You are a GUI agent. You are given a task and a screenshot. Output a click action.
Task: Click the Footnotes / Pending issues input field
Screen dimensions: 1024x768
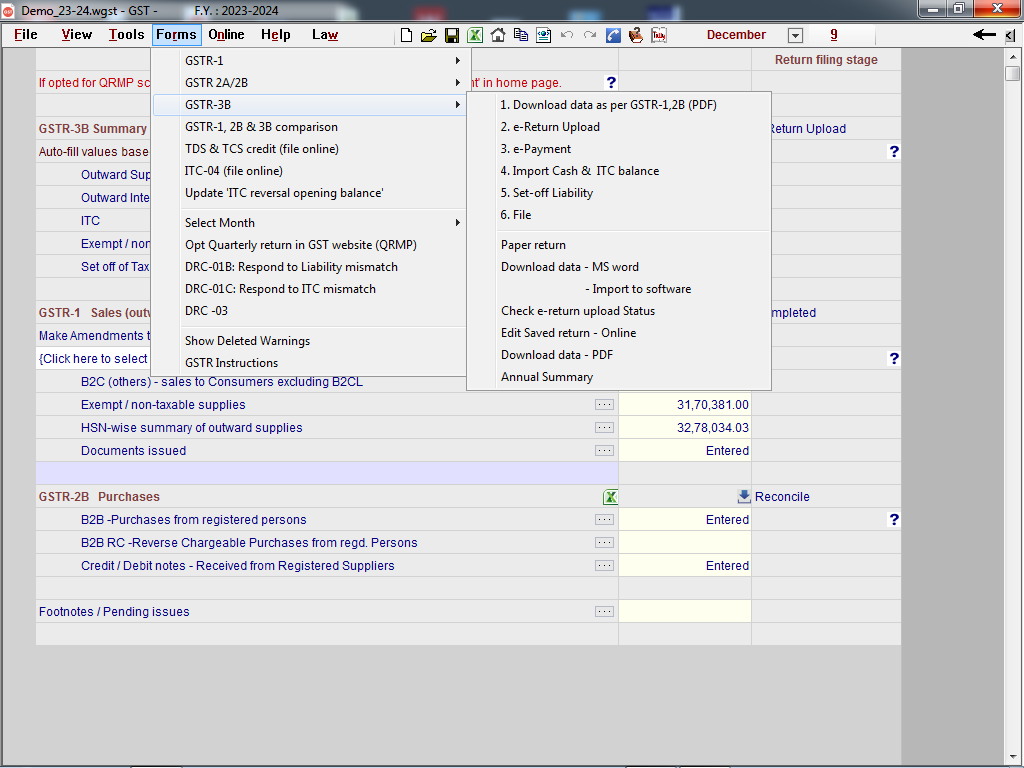(x=684, y=612)
